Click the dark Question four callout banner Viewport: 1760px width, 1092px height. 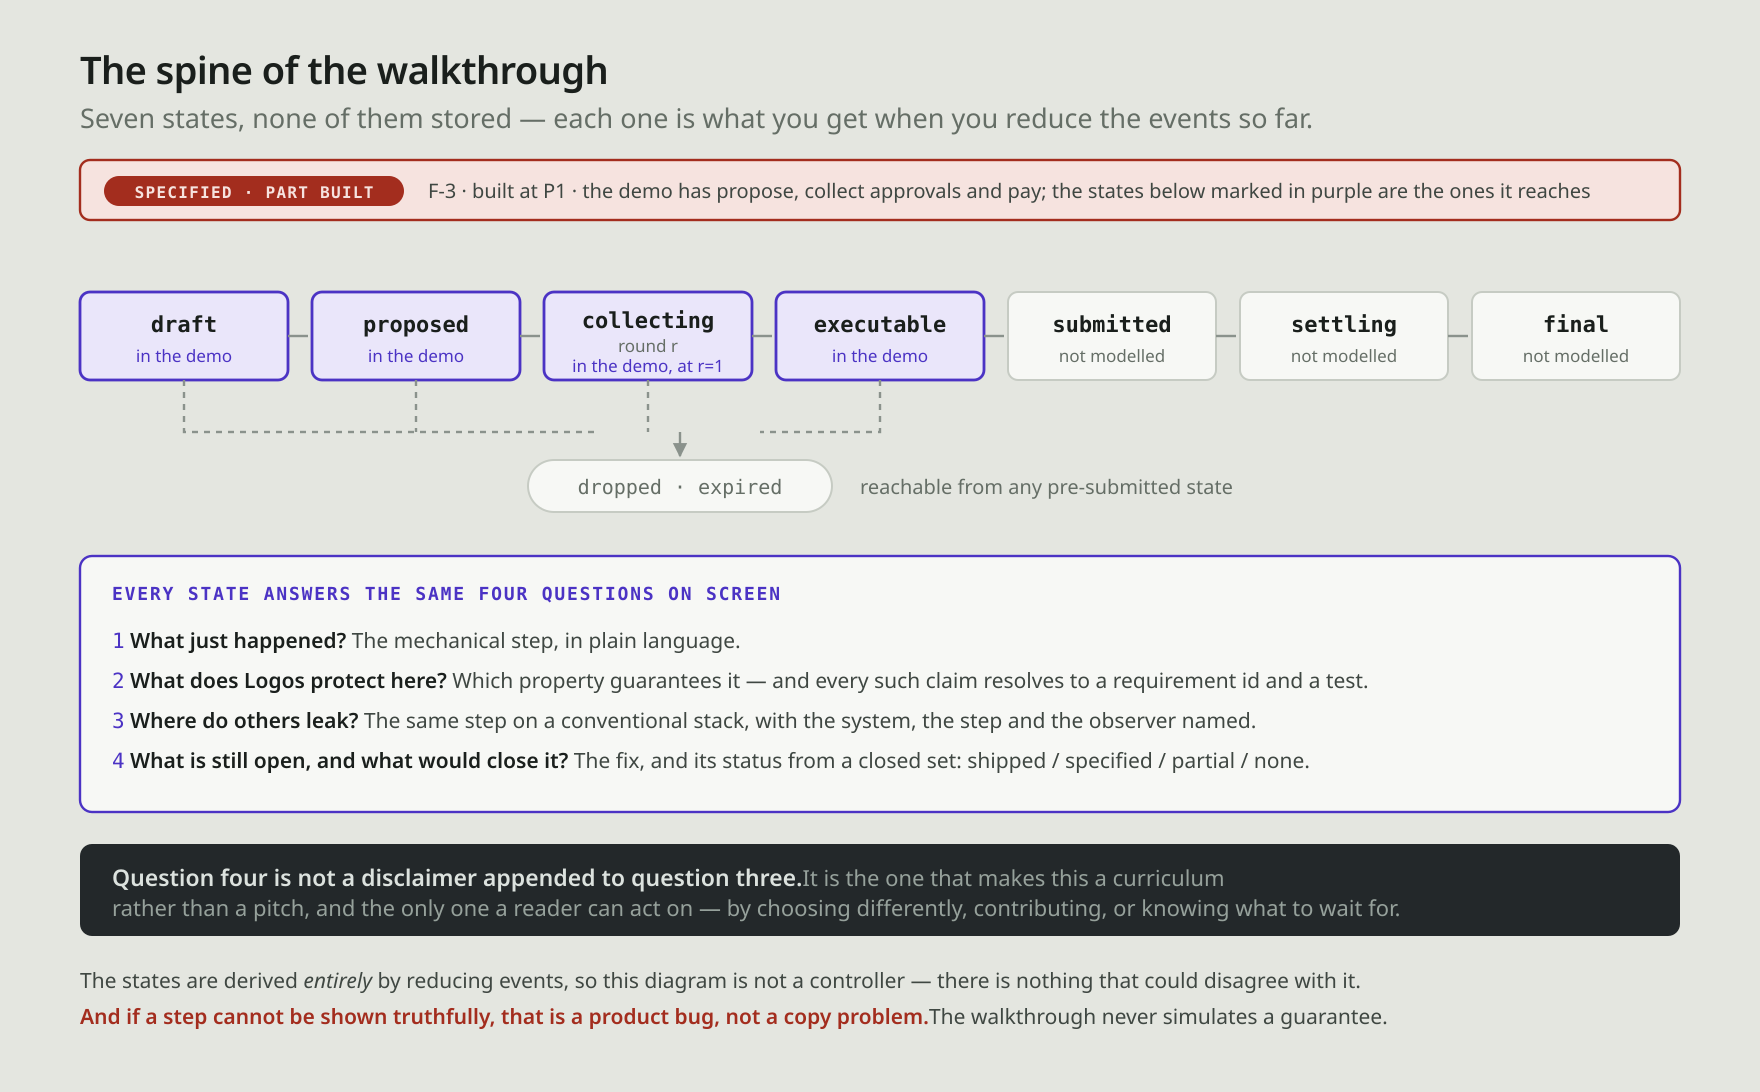[880, 890]
